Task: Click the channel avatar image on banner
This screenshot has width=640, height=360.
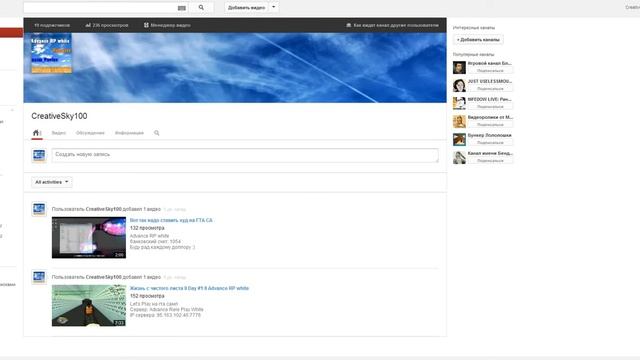Action: pos(51,53)
